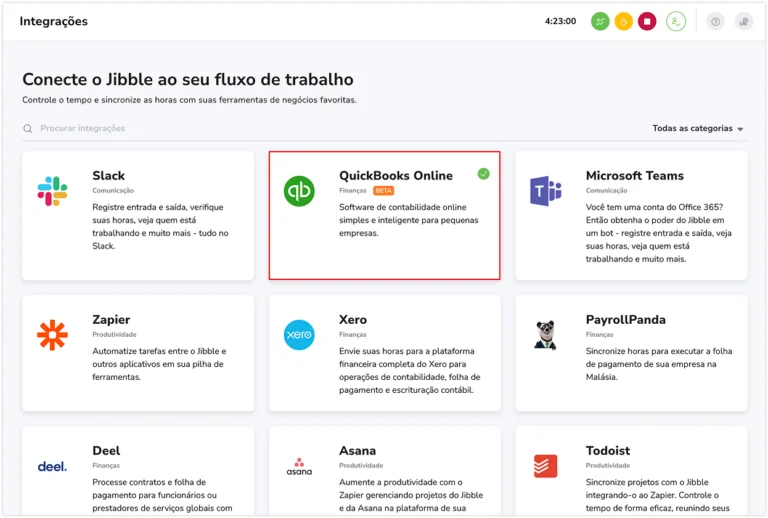Click the Slack logo icon
The height and width of the screenshot is (518, 768).
coord(52,191)
